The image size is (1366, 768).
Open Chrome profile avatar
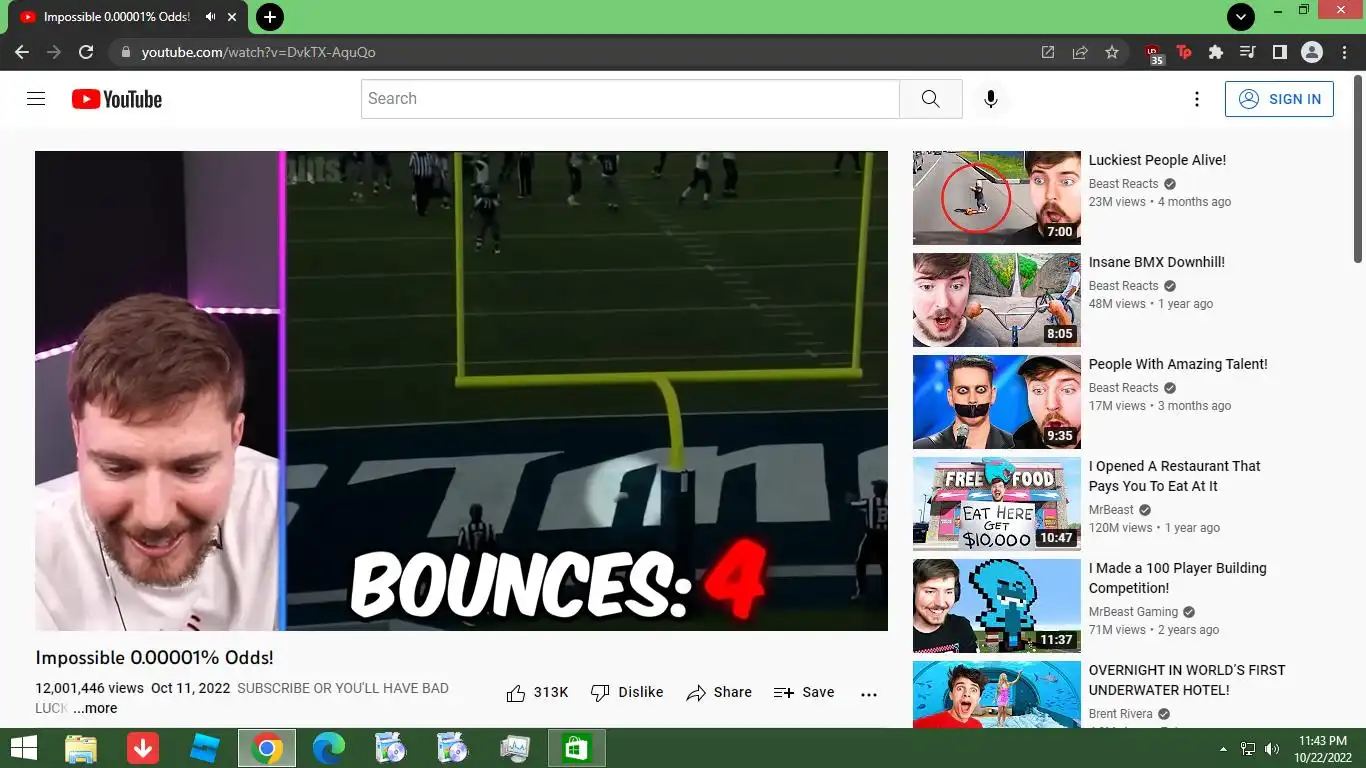click(x=1312, y=52)
